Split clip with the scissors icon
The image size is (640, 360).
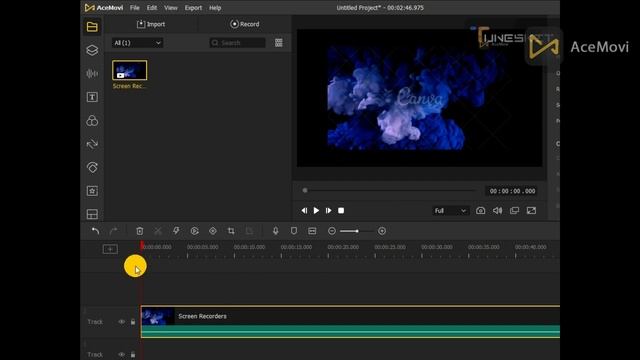pos(158,231)
